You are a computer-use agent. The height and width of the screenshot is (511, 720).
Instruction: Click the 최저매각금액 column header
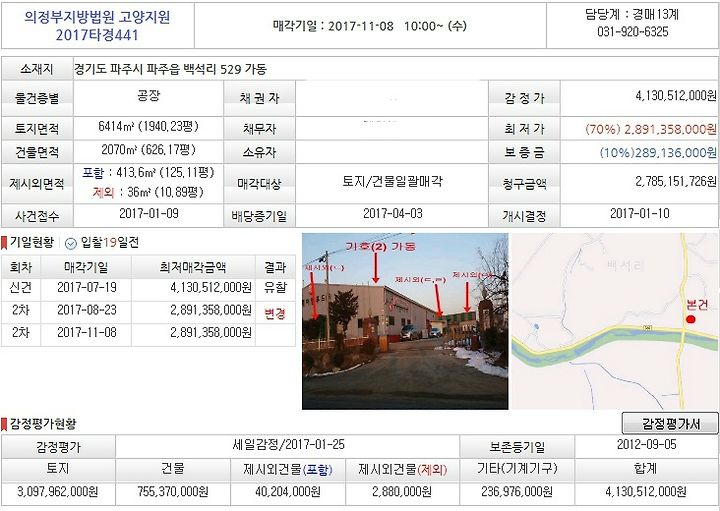[x=193, y=267]
